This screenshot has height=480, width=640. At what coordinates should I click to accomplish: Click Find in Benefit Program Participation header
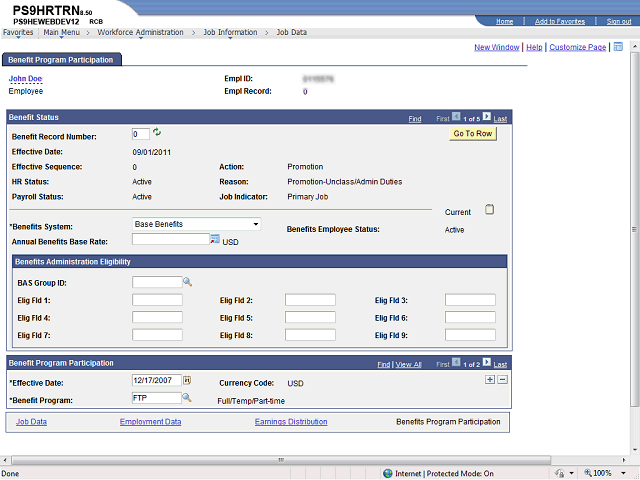pos(384,364)
